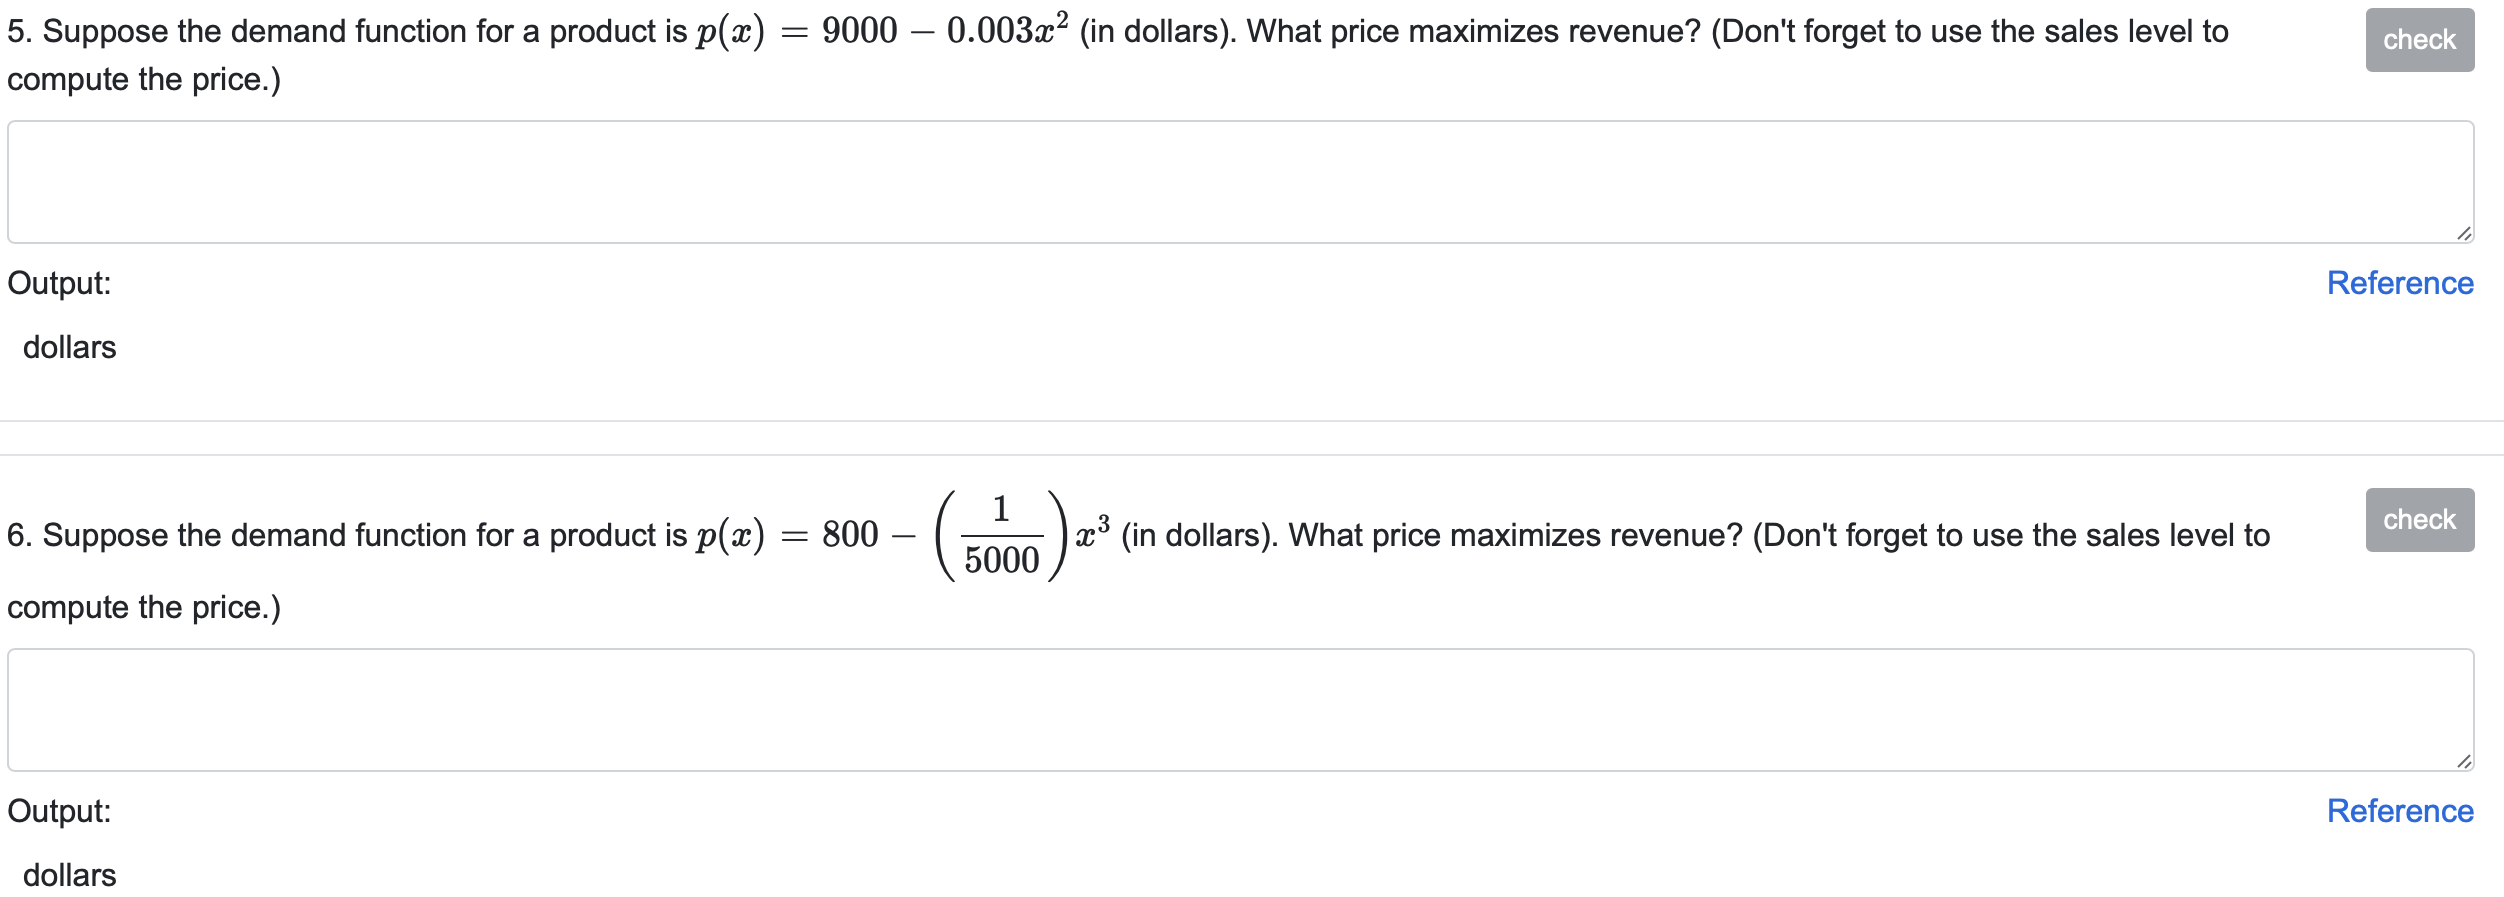Viewport: 2504px width, 897px height.
Task: Select the Output label under problem 6
Action: pyautogui.click(x=58, y=813)
